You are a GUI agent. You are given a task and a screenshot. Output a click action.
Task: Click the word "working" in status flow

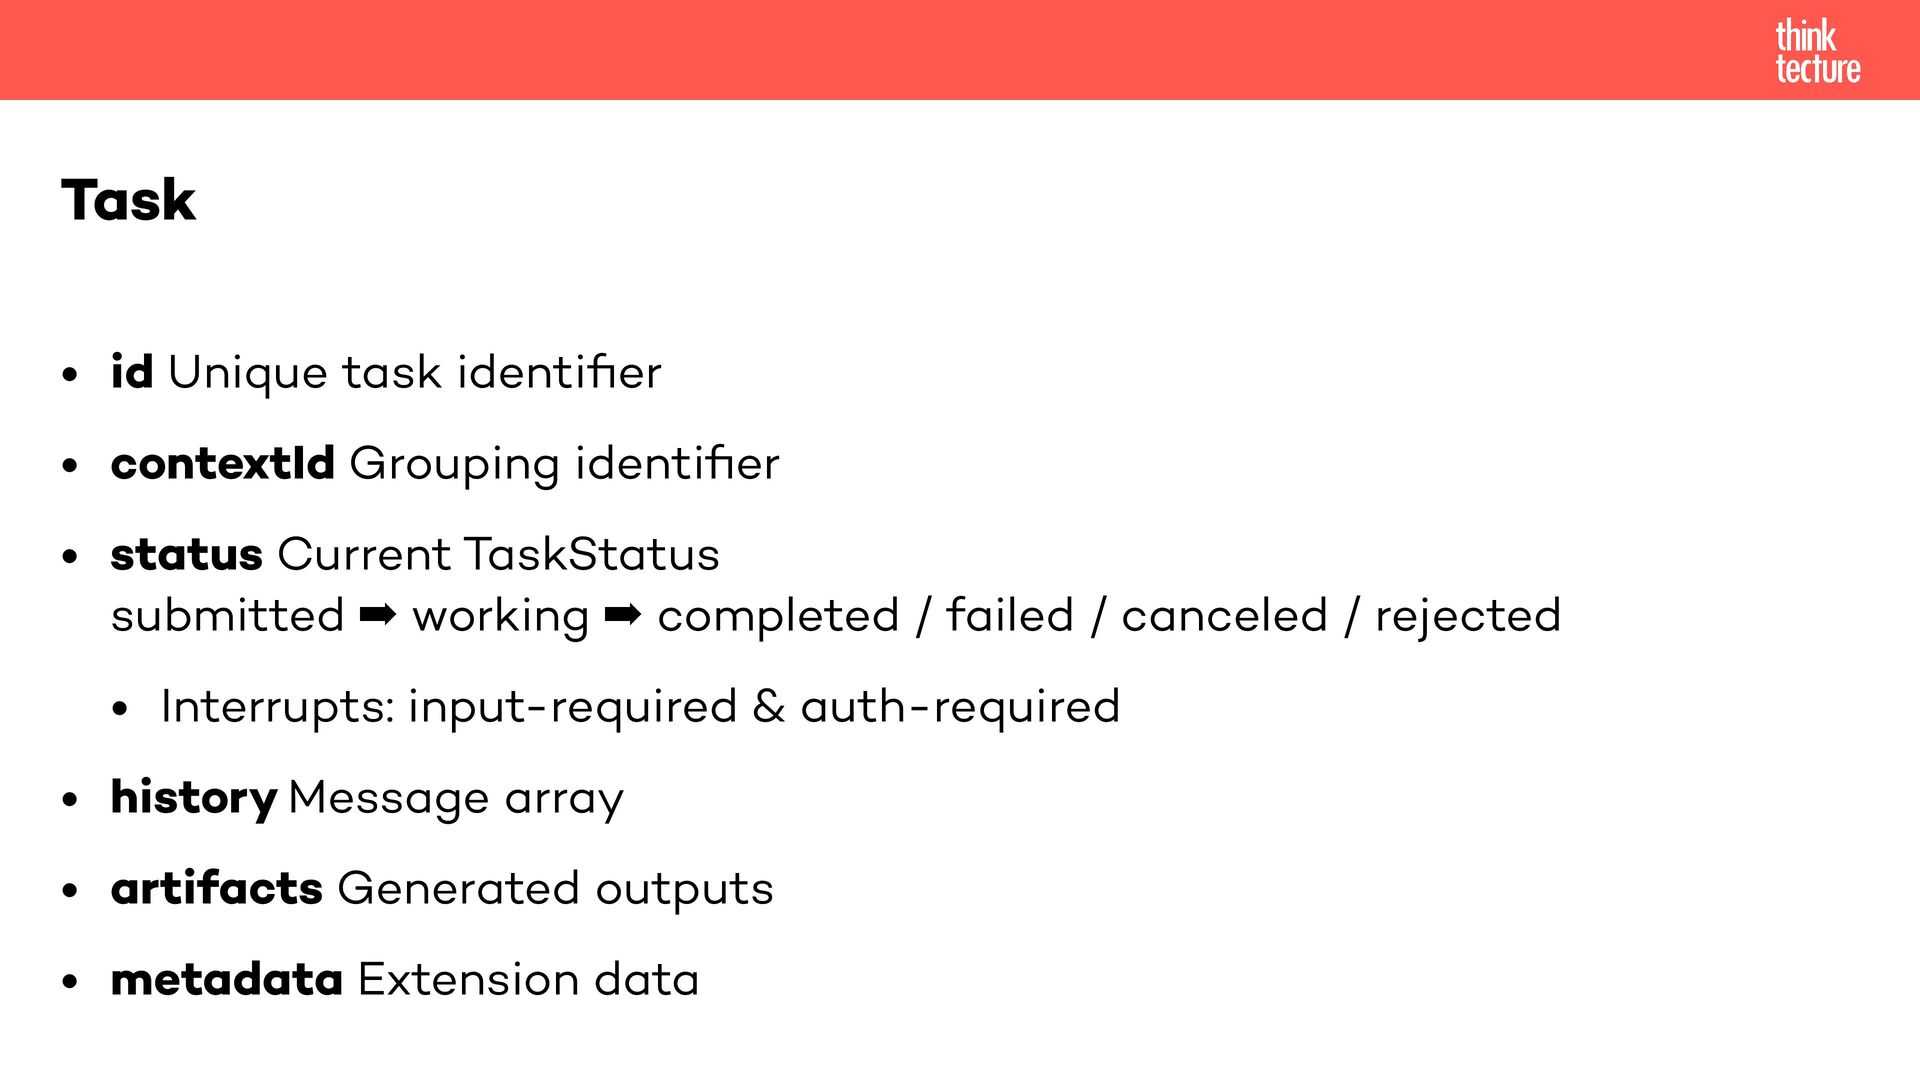point(500,616)
